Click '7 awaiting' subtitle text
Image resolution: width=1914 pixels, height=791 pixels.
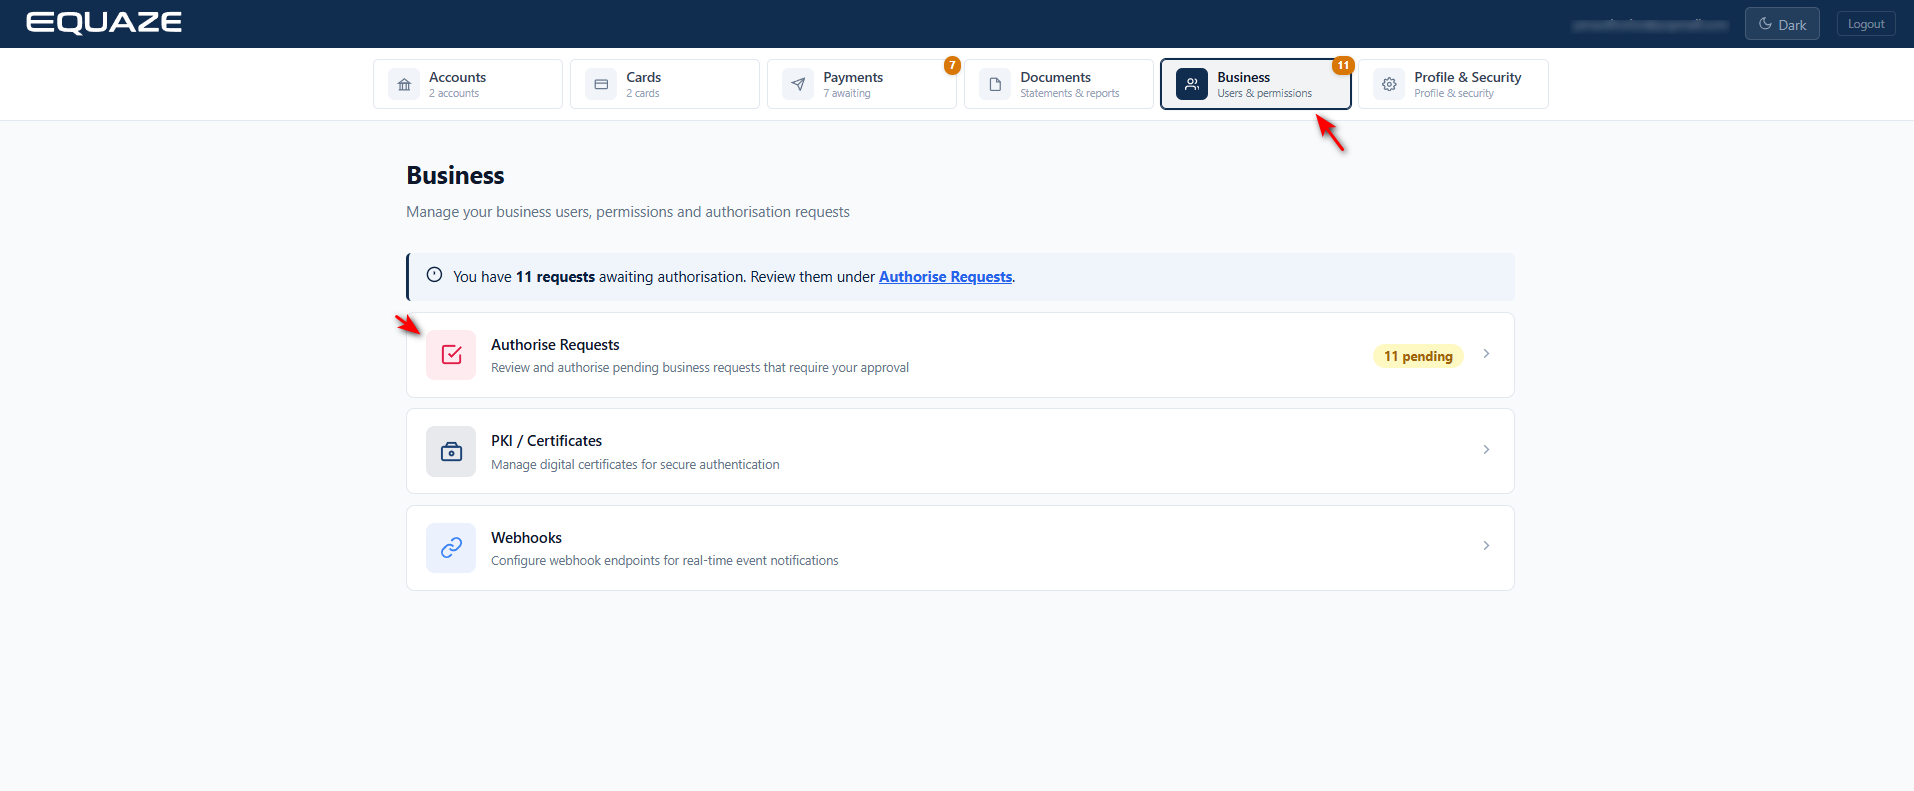pos(847,94)
